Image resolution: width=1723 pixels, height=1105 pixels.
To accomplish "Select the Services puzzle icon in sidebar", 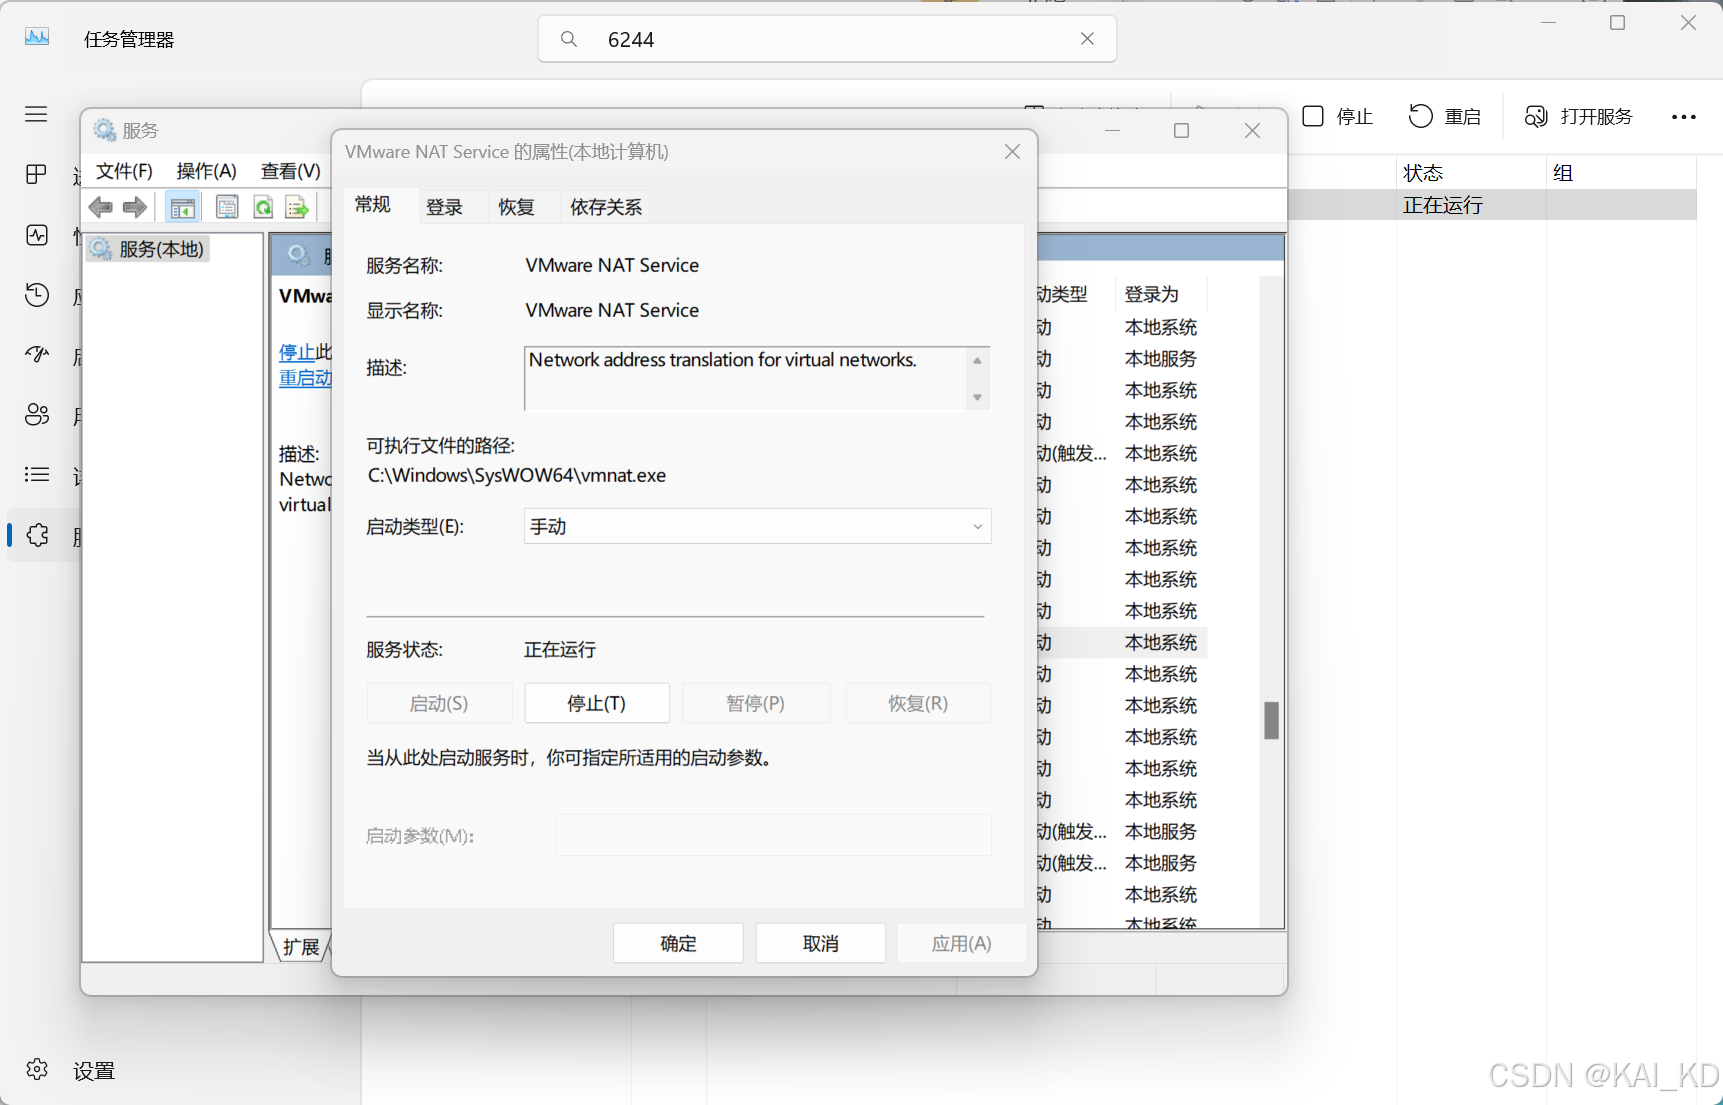I will click(x=38, y=535).
